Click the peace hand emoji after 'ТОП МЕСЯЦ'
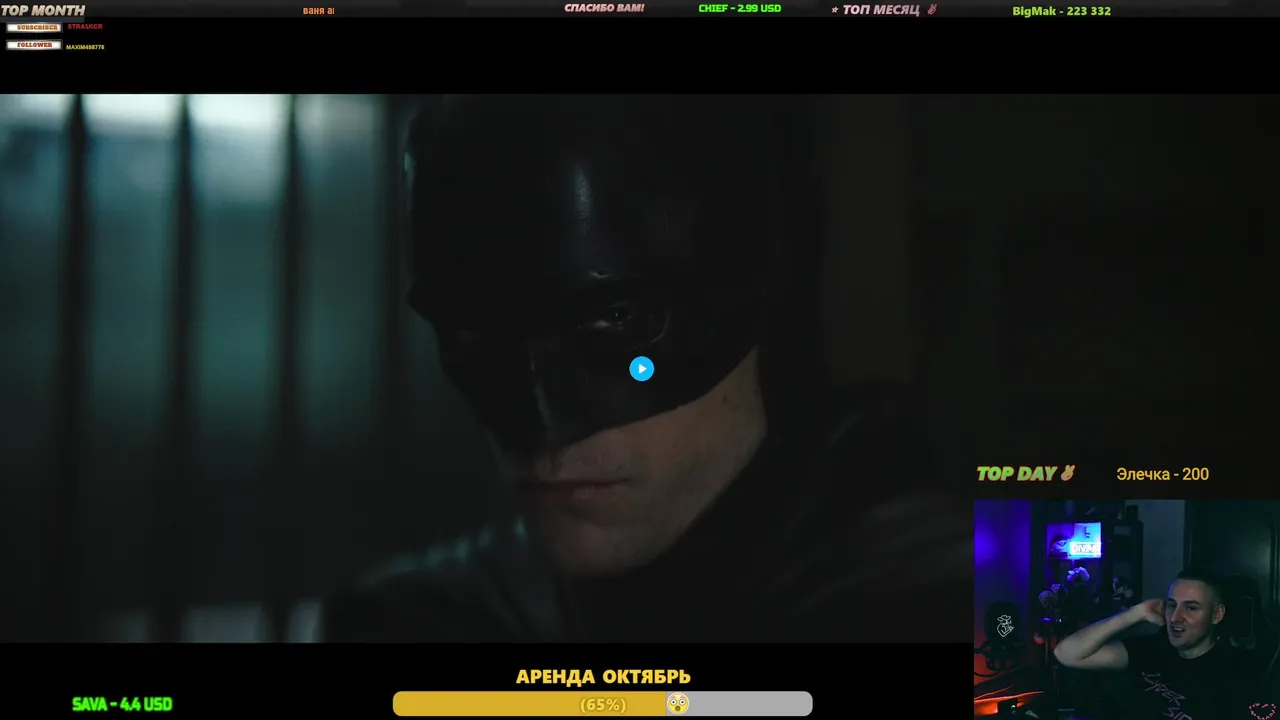This screenshot has width=1280, height=720. click(x=932, y=10)
